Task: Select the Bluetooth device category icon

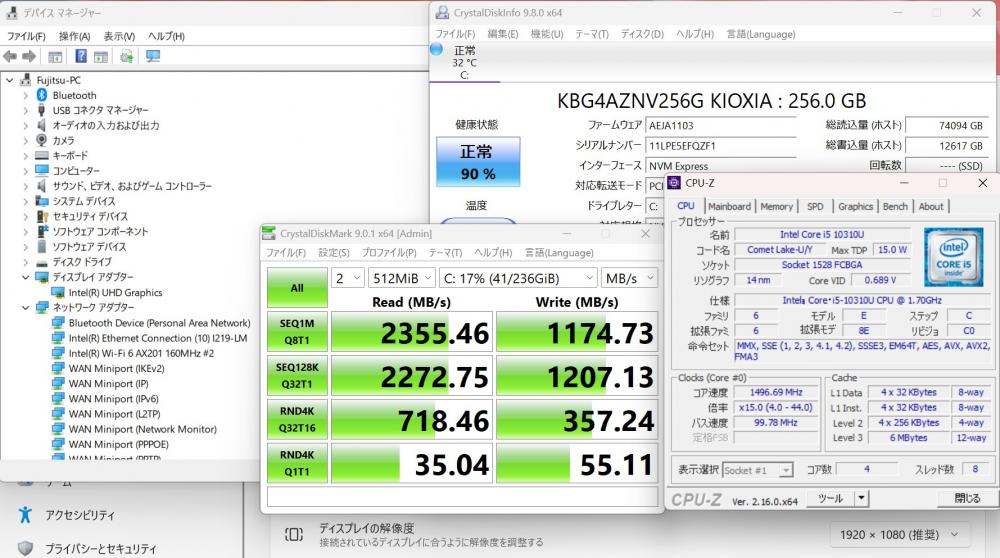Action: (x=42, y=95)
